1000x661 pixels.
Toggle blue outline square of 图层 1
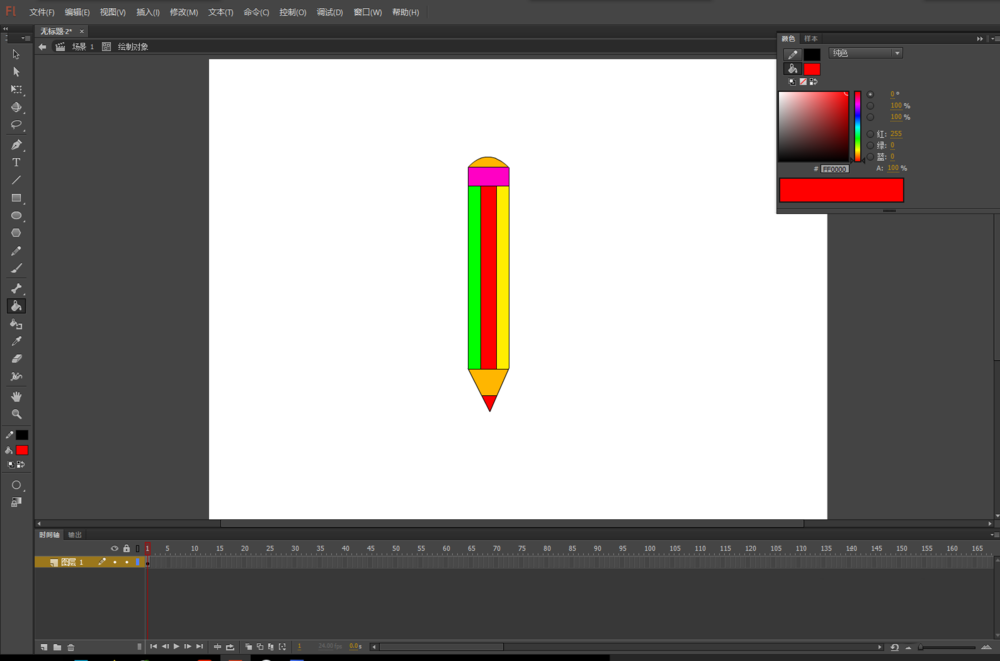[x=137, y=562]
